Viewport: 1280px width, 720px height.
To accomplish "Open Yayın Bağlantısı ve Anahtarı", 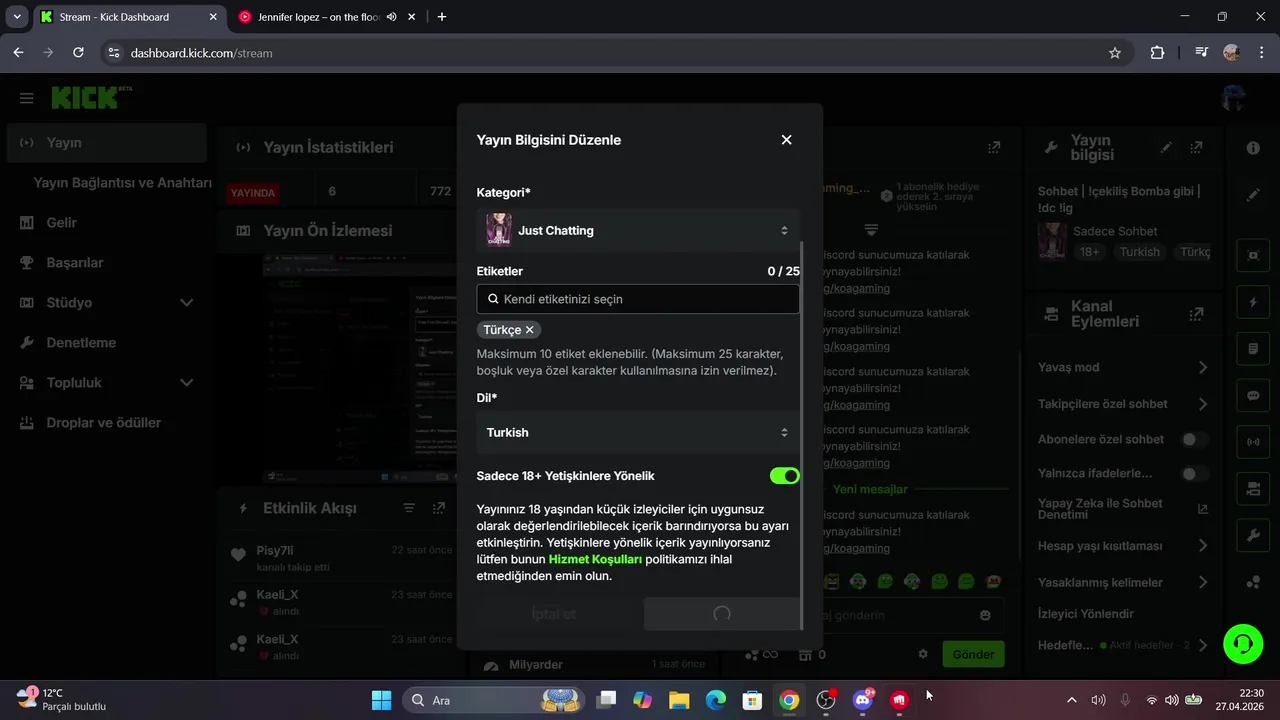I will point(122,183).
